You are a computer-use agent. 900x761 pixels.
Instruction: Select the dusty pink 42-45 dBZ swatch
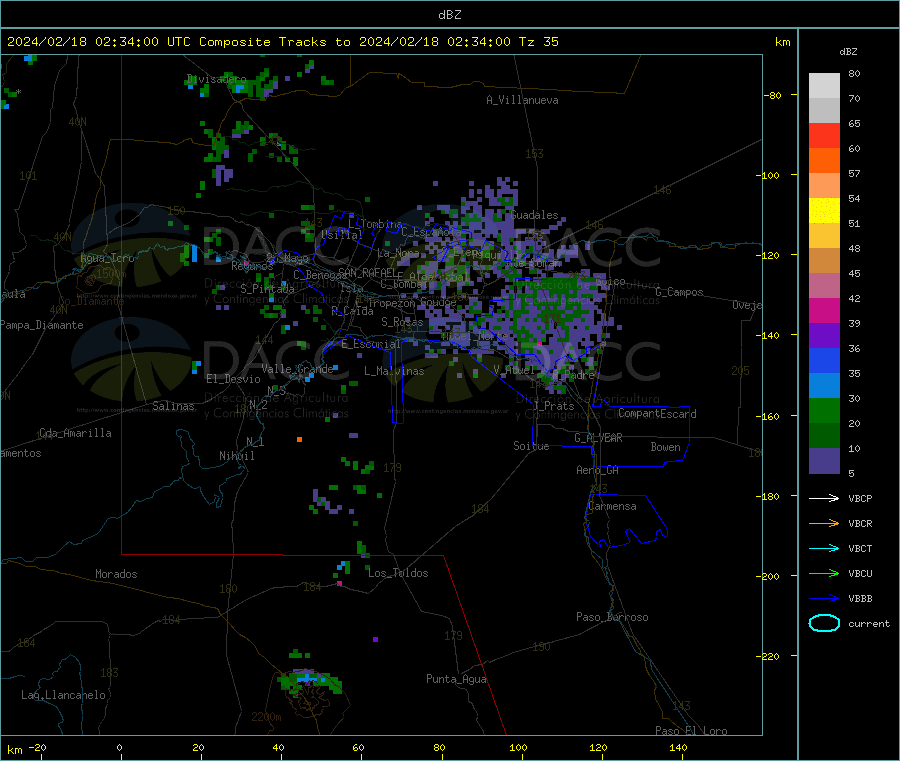tap(824, 285)
